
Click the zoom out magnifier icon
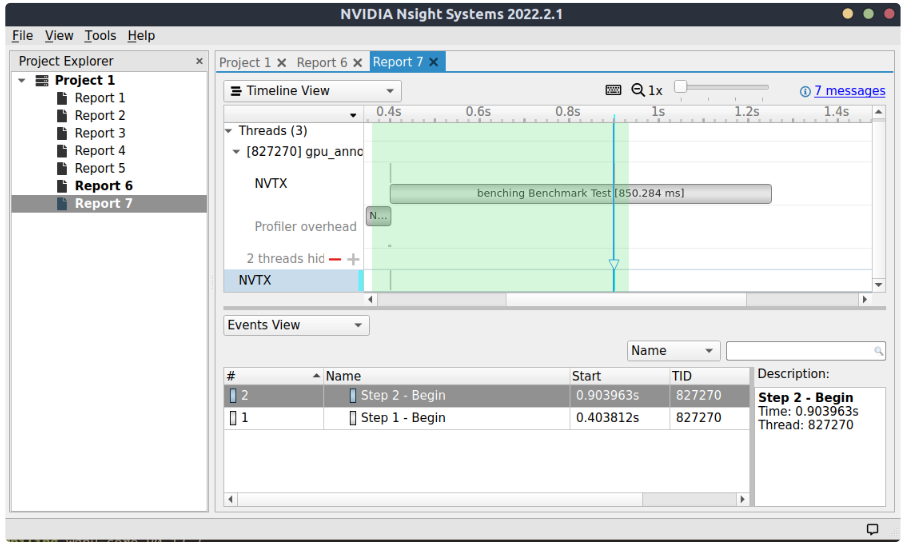tap(638, 90)
